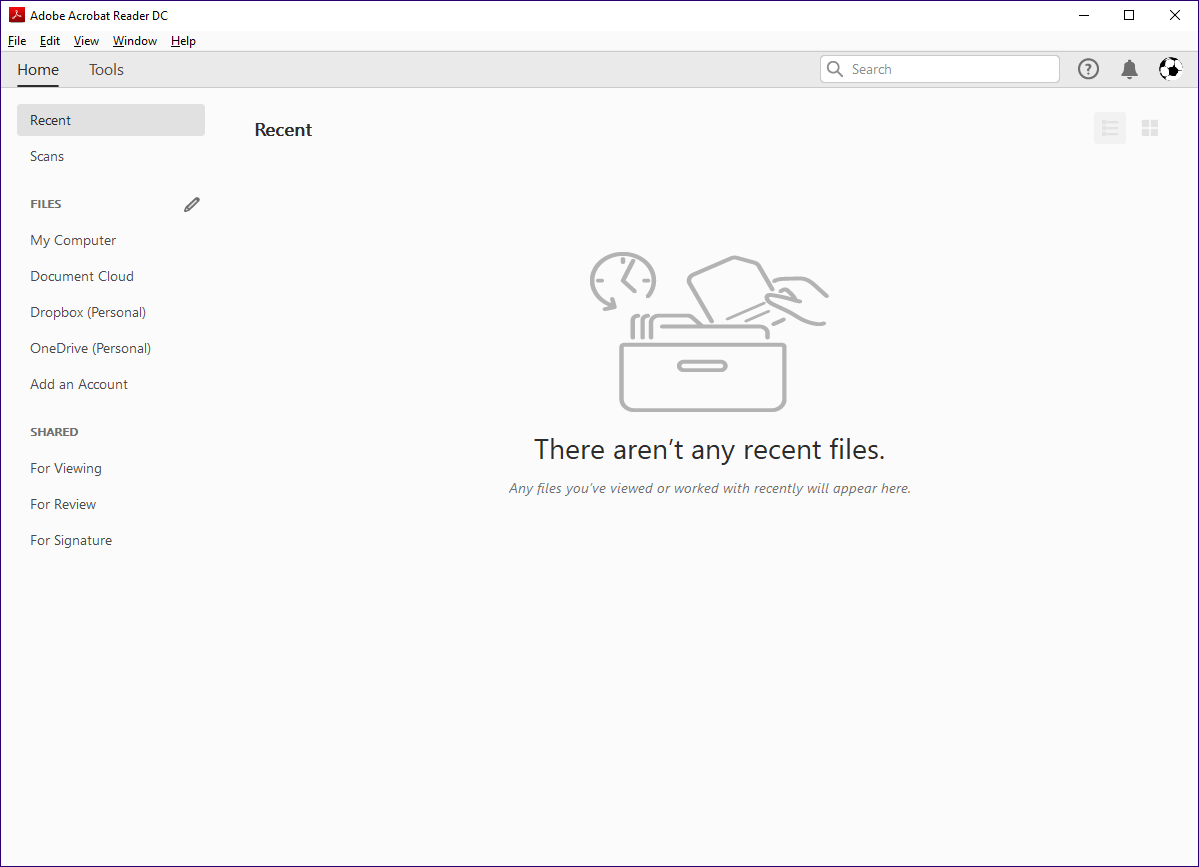Switch recent files to grid view

(1149, 128)
